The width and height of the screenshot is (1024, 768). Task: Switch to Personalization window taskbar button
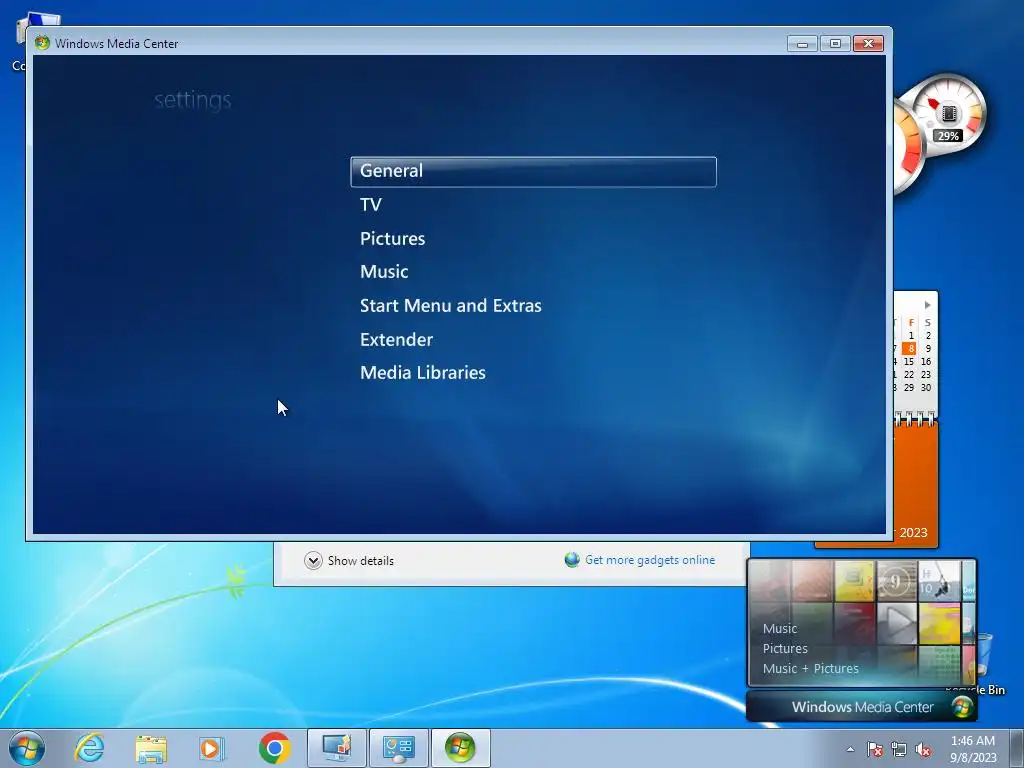click(x=337, y=748)
